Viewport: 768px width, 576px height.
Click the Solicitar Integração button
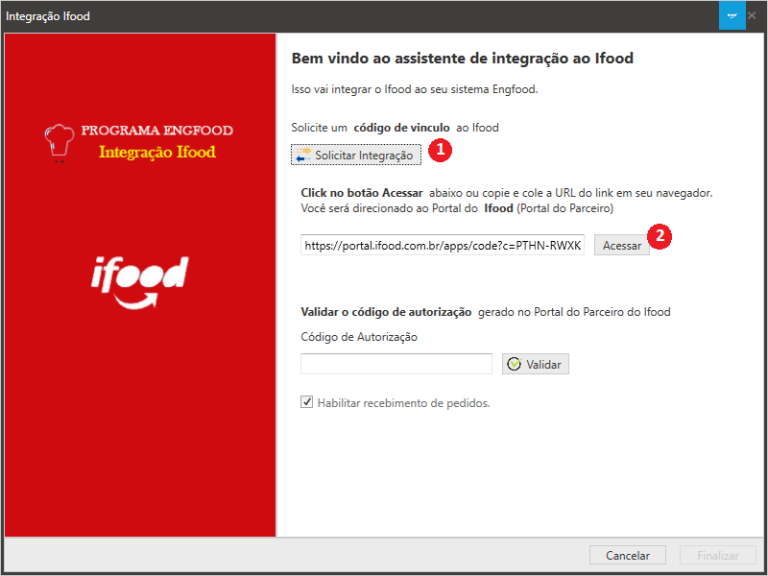click(x=356, y=155)
